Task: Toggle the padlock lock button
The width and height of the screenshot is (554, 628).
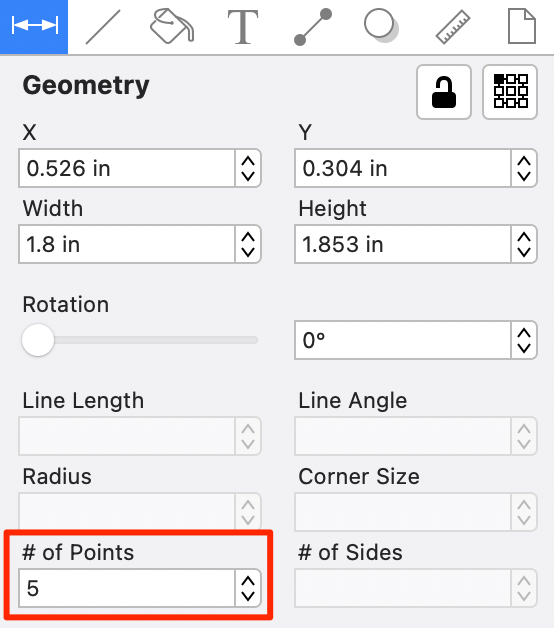Action: tap(444, 92)
